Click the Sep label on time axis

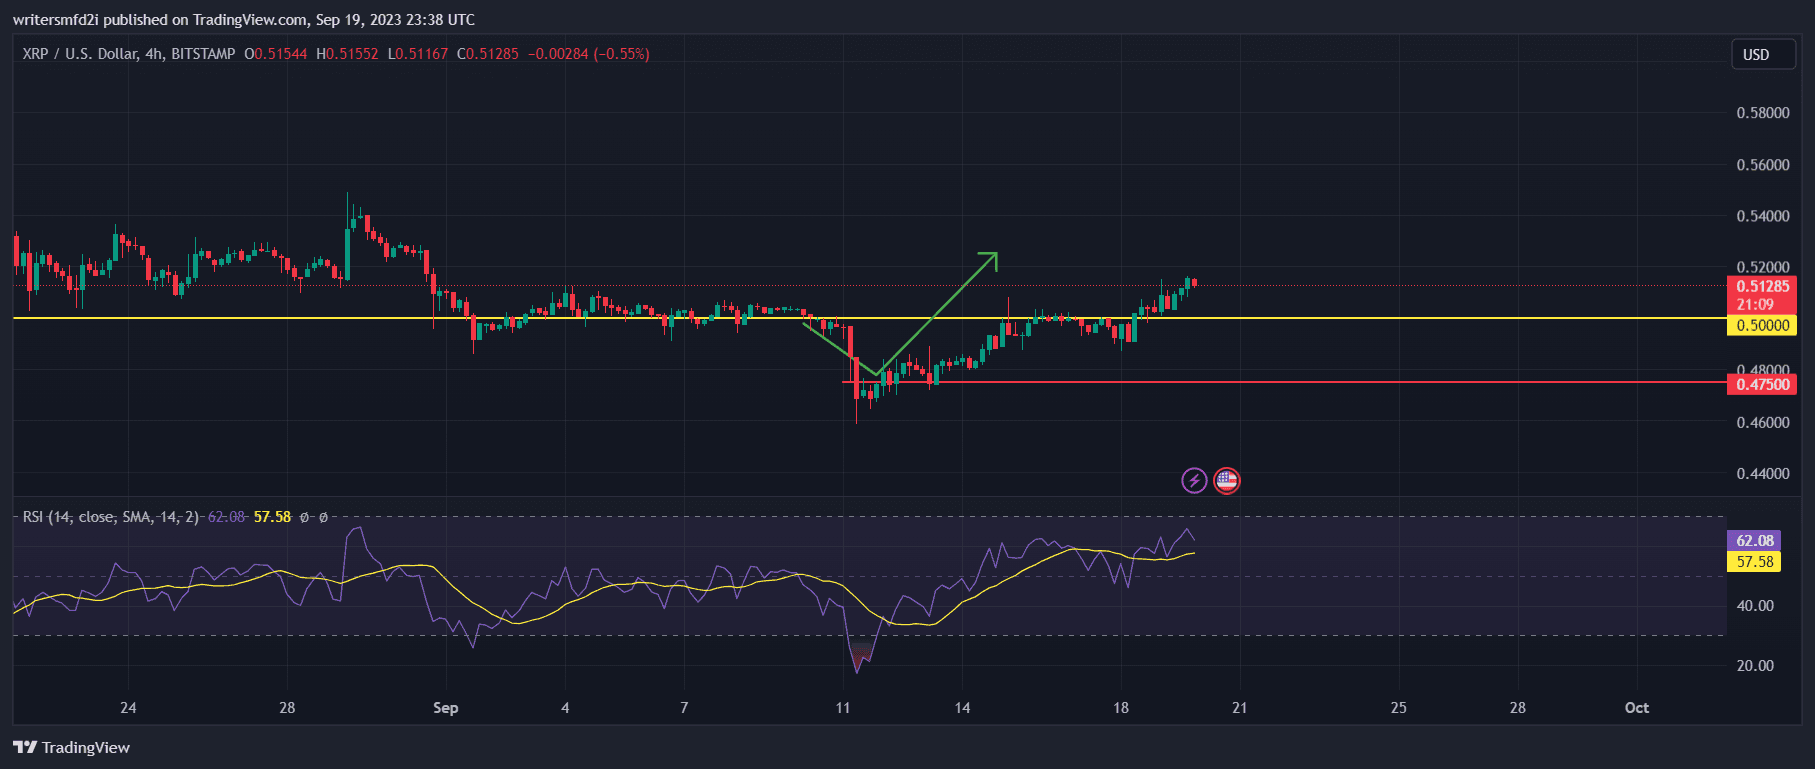point(445,708)
